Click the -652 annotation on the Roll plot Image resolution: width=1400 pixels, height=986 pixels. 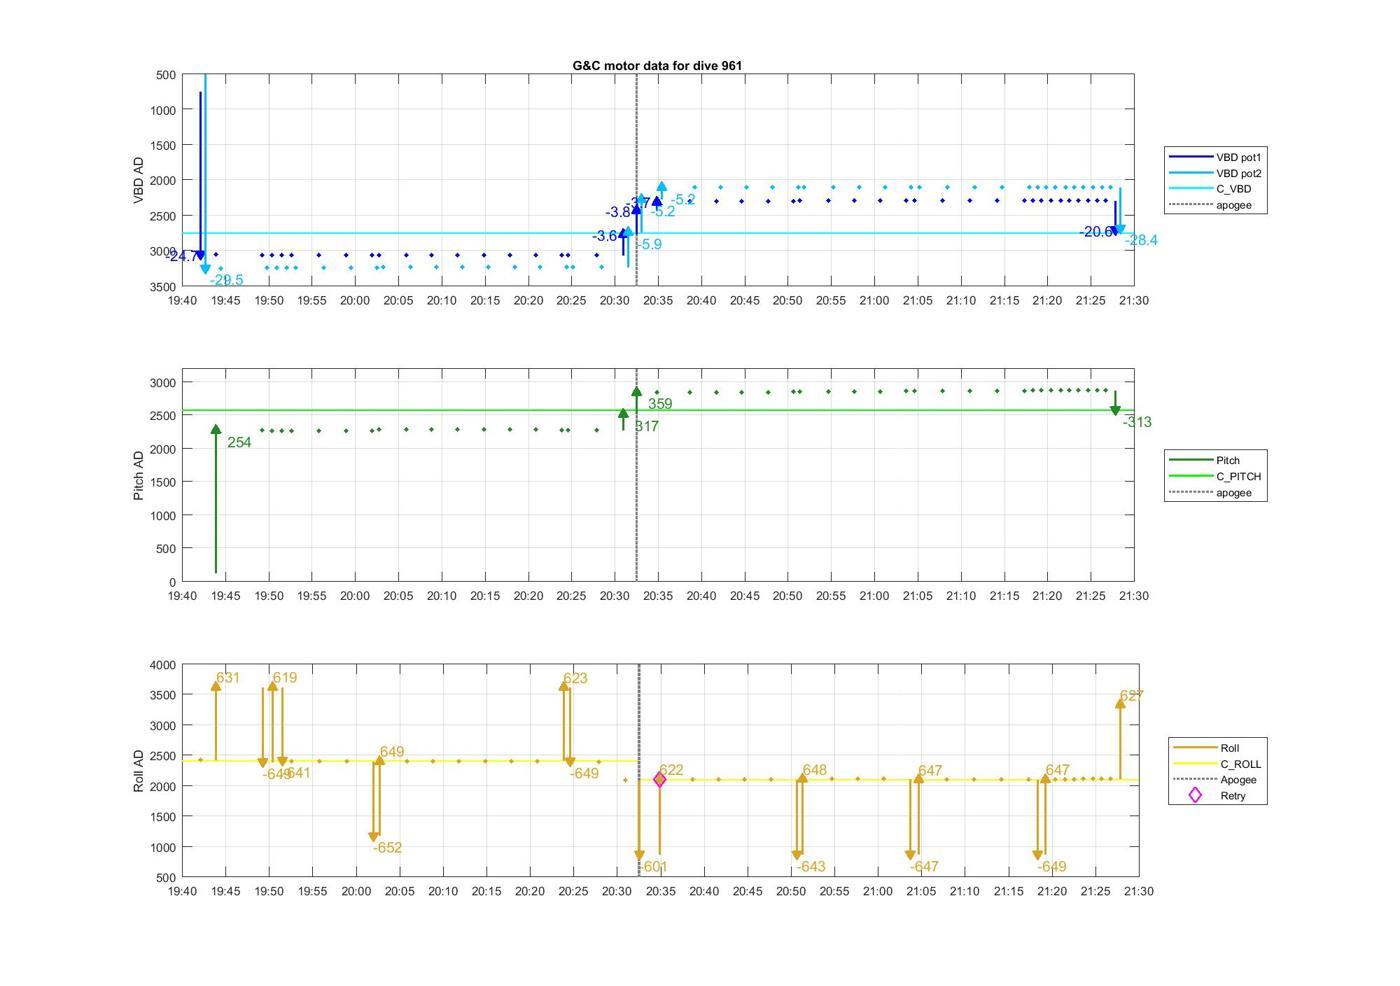(x=387, y=848)
